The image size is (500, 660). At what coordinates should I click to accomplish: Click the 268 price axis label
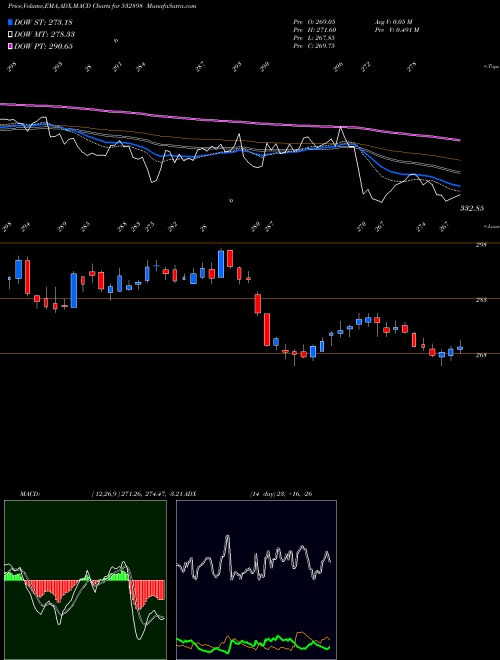click(481, 355)
